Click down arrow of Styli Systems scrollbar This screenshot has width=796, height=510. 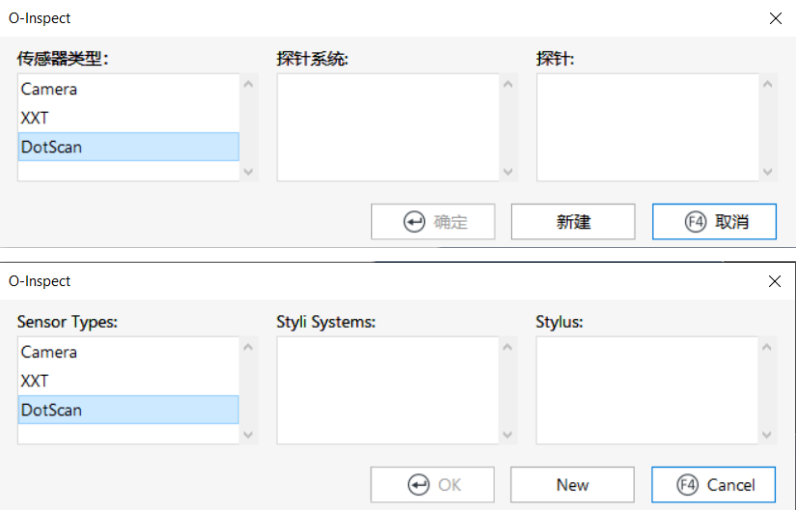tap(508, 434)
